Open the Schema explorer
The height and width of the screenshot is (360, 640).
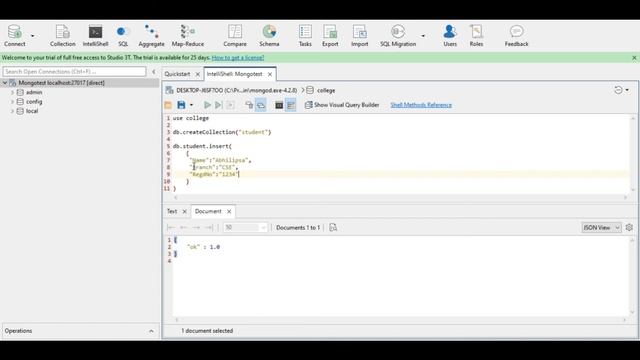269,36
